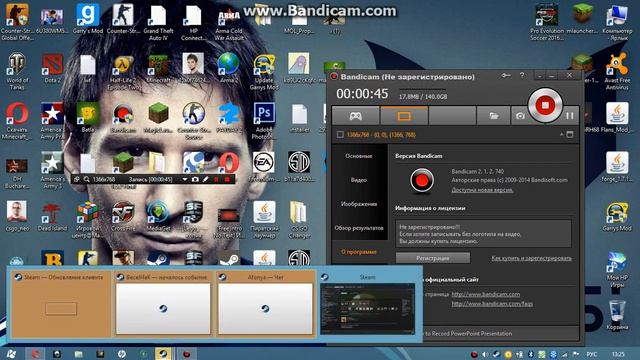Stop recording from the floating bar
This screenshot has width=640, height=360.
(227, 179)
